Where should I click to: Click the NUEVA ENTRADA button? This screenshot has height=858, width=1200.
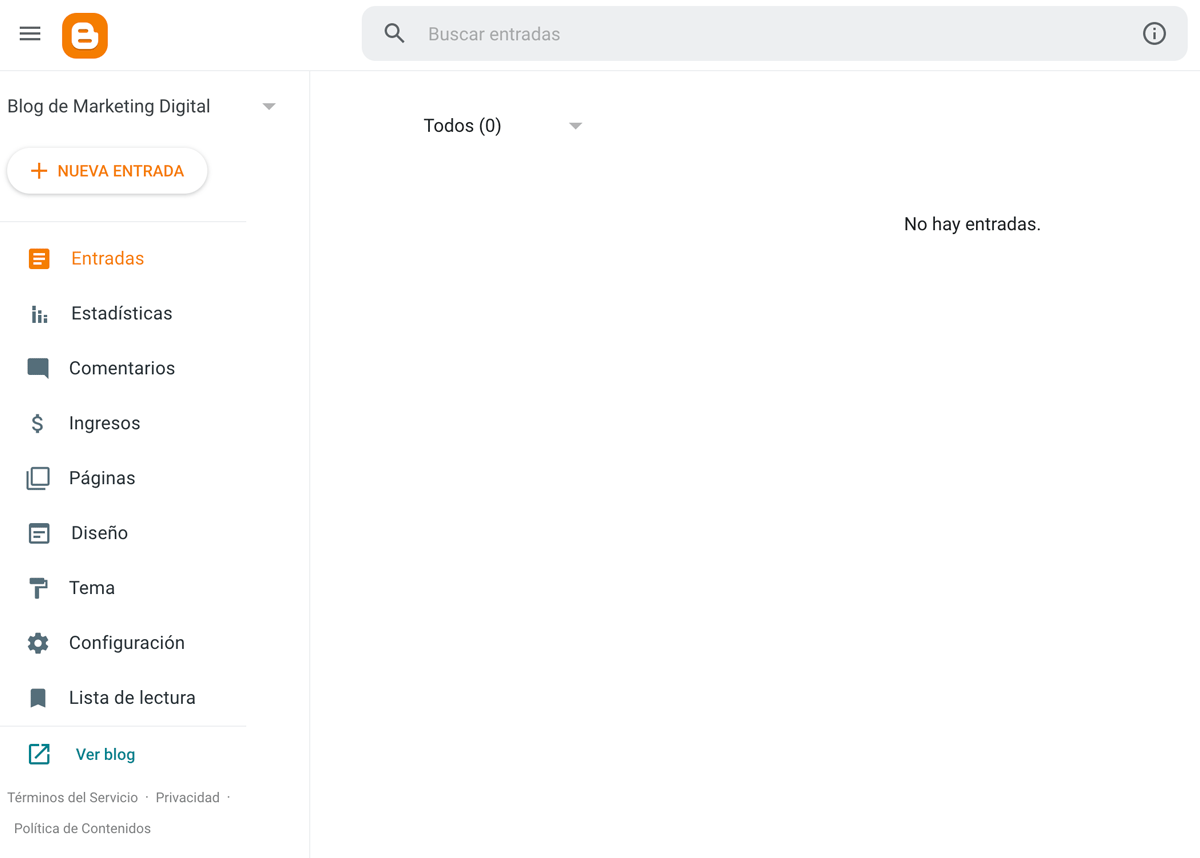[107, 171]
